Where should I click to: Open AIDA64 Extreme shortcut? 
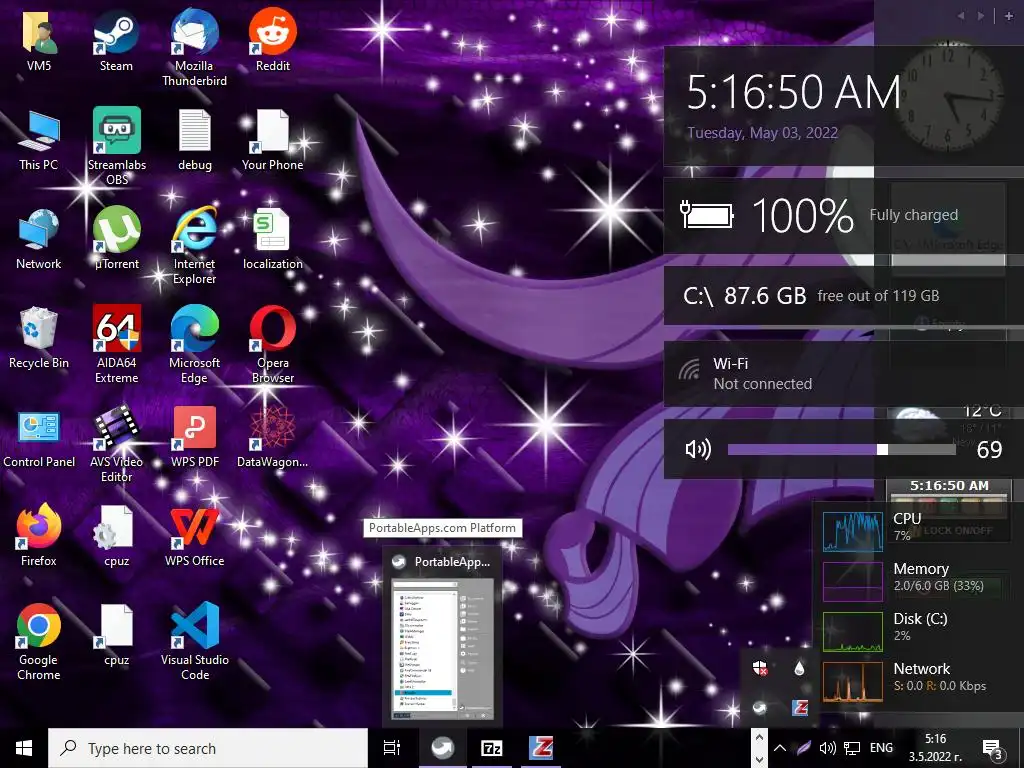click(x=116, y=345)
